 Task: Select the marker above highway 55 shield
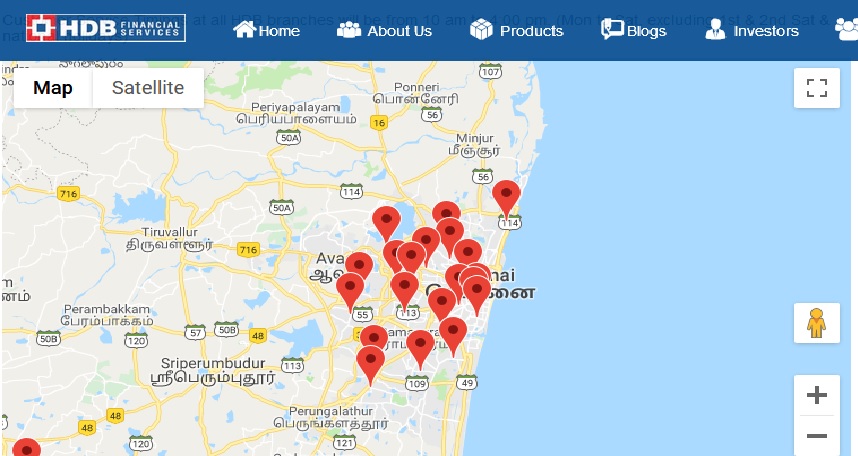pos(350,290)
